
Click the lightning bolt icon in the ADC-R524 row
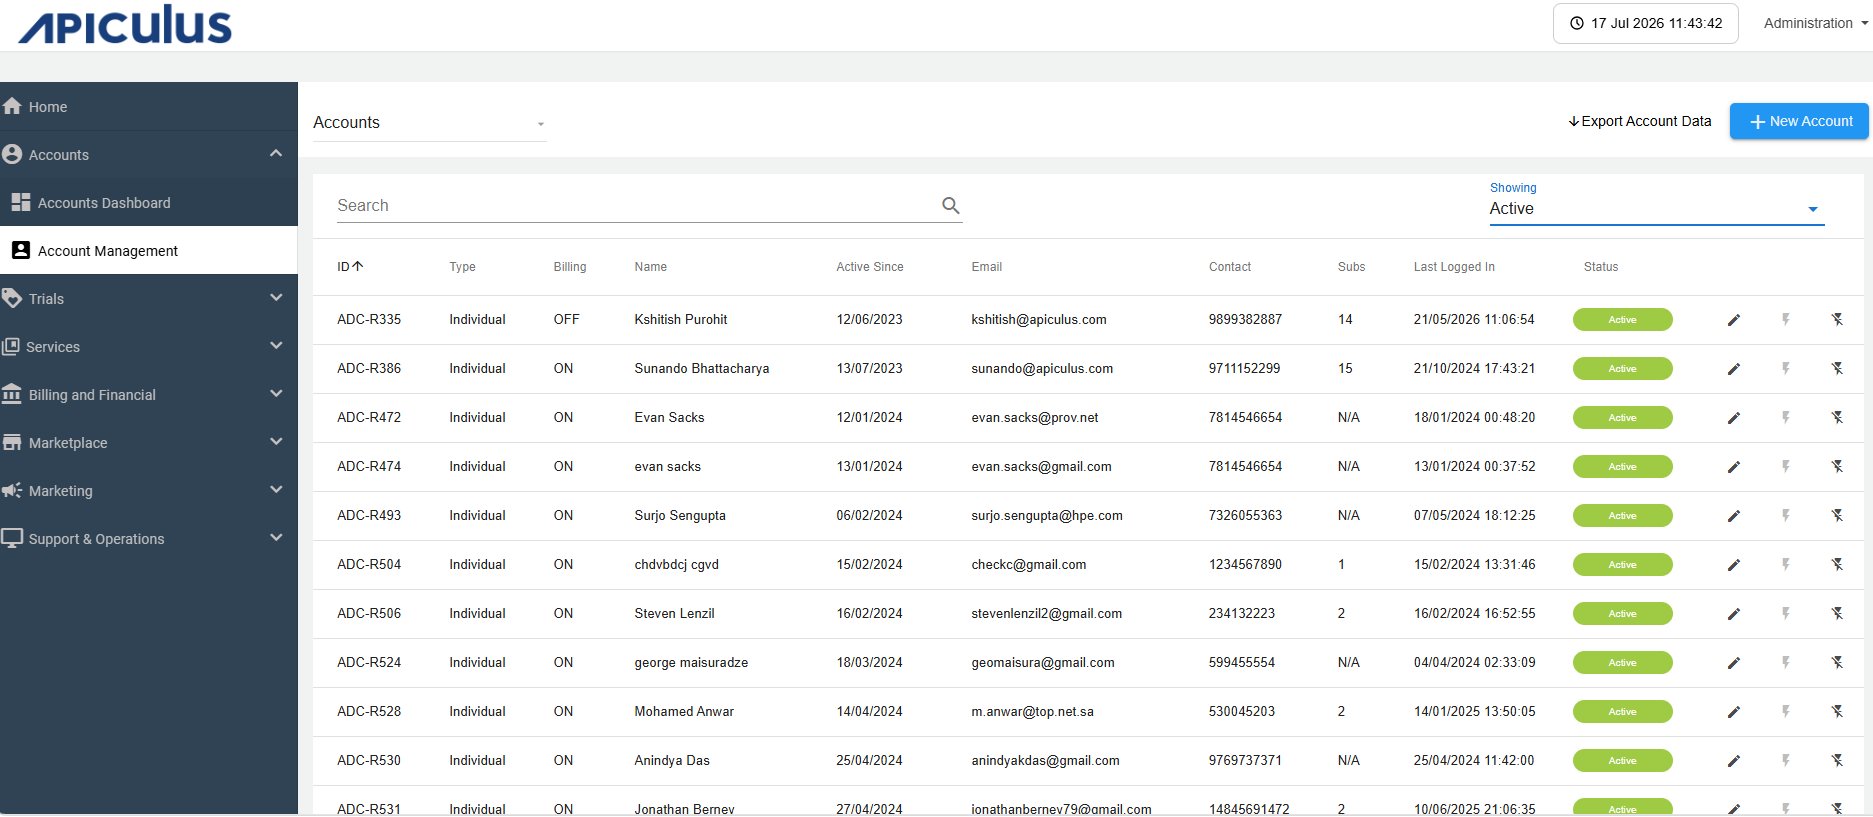tap(1786, 663)
